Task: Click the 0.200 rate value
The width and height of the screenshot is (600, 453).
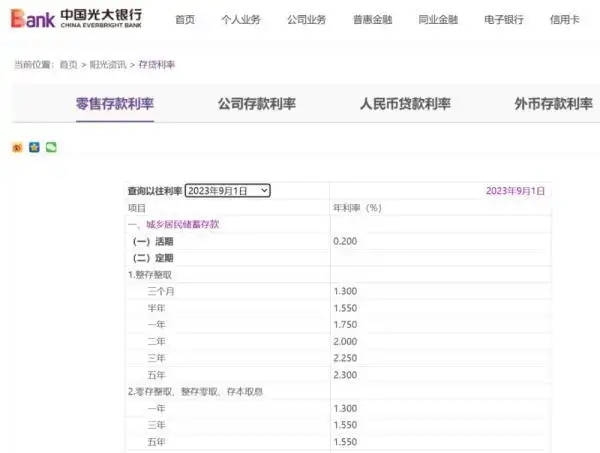Action: [x=345, y=241]
